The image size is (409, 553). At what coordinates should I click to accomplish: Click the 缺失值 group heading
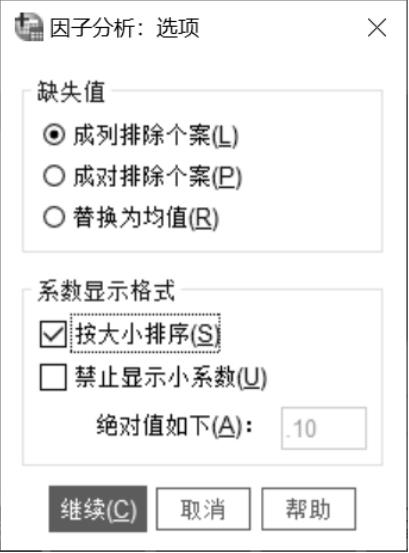(71, 92)
